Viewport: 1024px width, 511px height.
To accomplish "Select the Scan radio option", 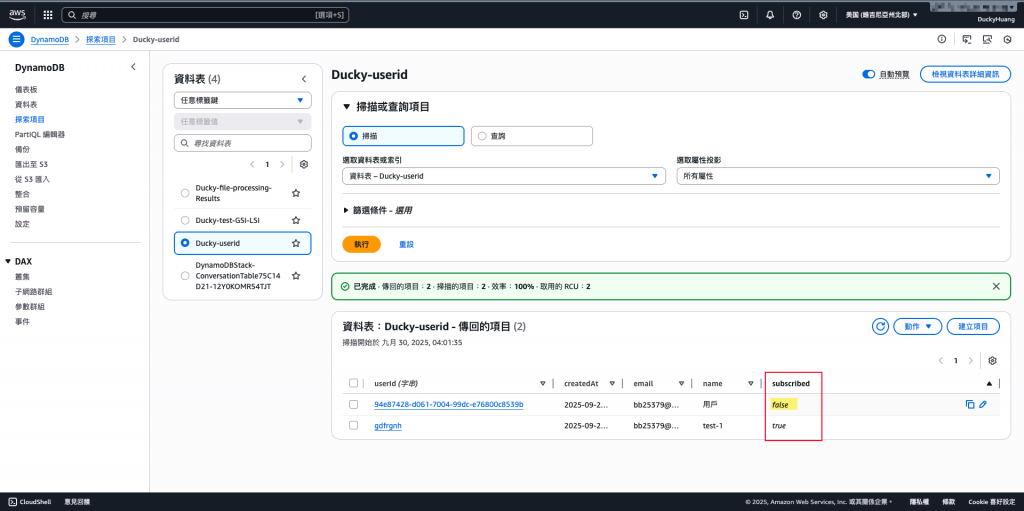I will point(354,136).
